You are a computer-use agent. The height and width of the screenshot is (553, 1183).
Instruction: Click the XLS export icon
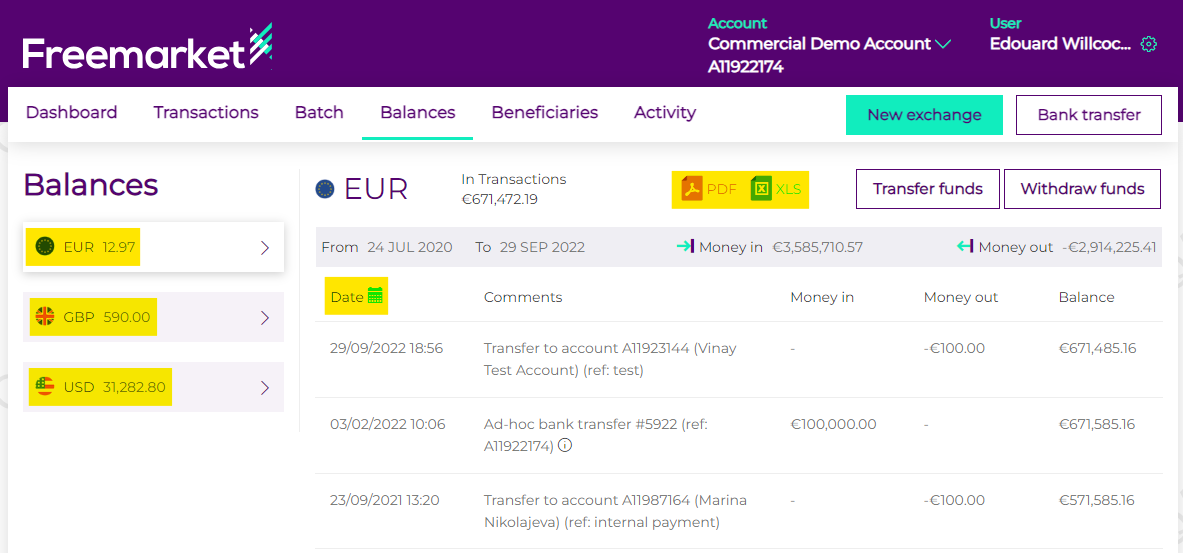point(762,189)
